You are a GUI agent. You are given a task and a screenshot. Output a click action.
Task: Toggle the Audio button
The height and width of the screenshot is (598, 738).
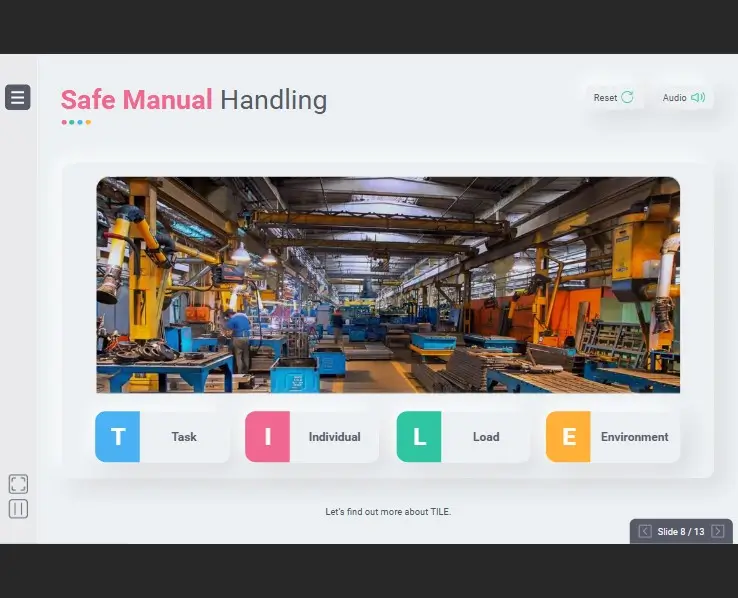(x=683, y=97)
